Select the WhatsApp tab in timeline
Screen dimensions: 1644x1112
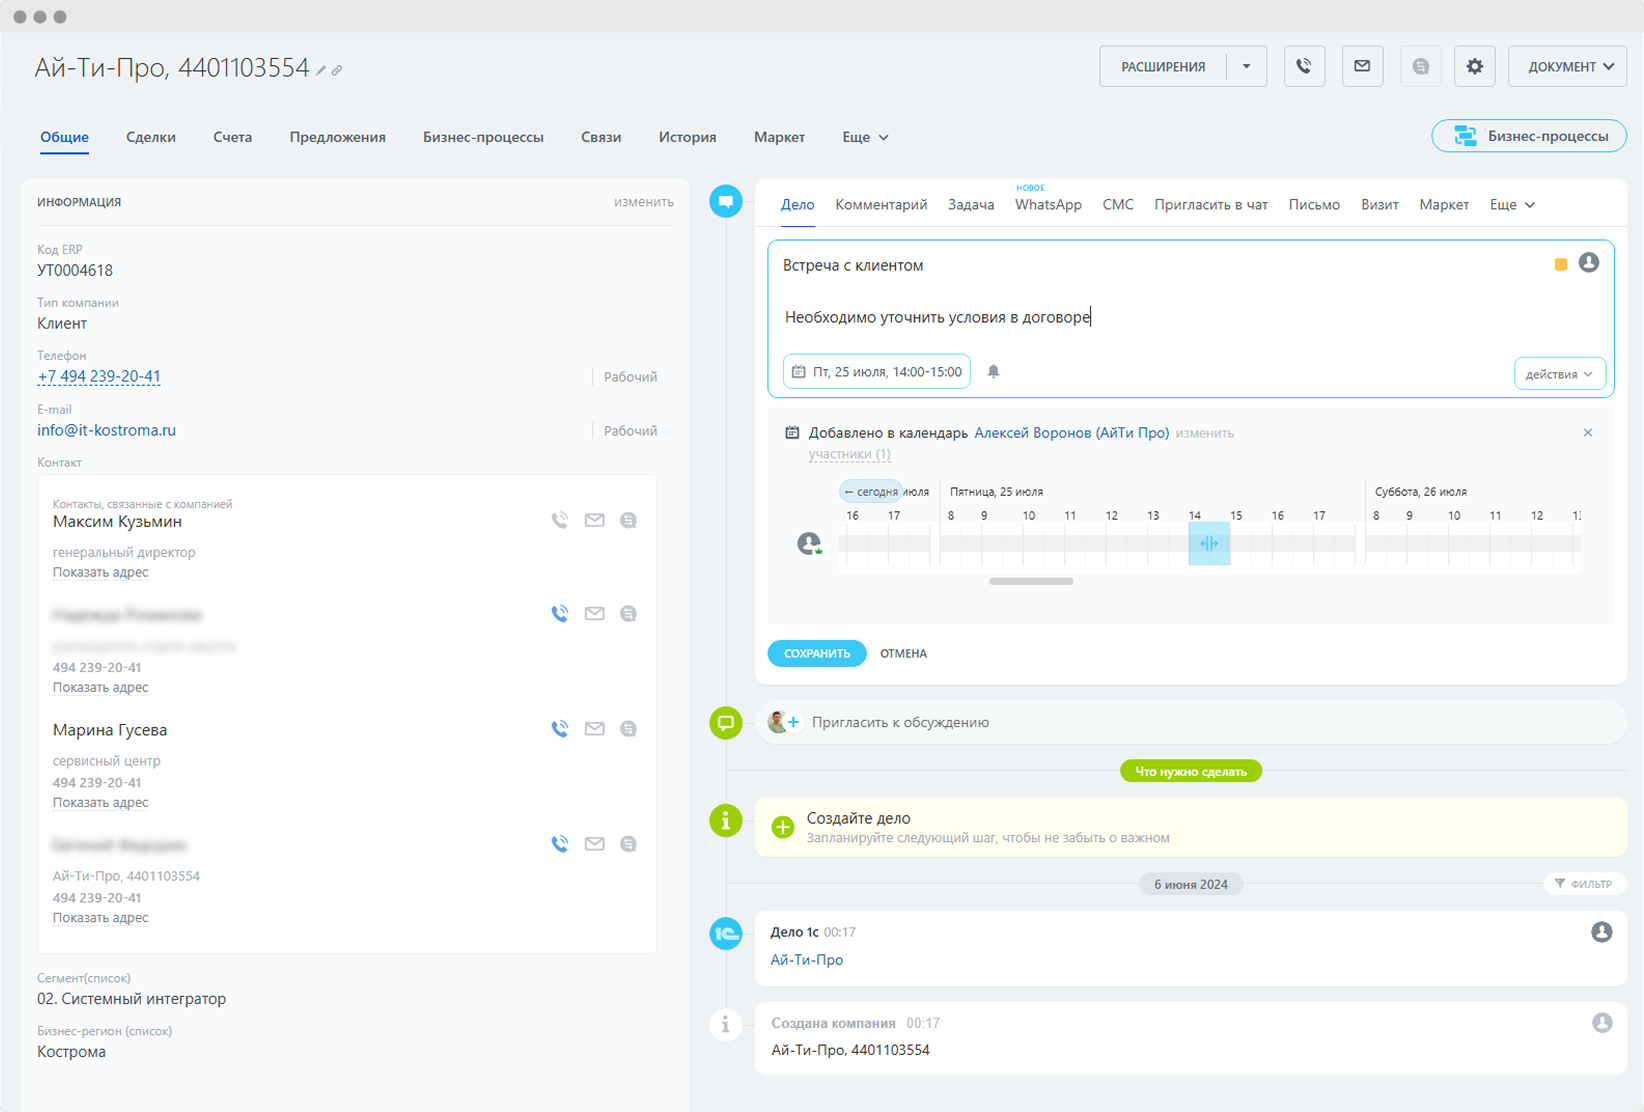1048,205
